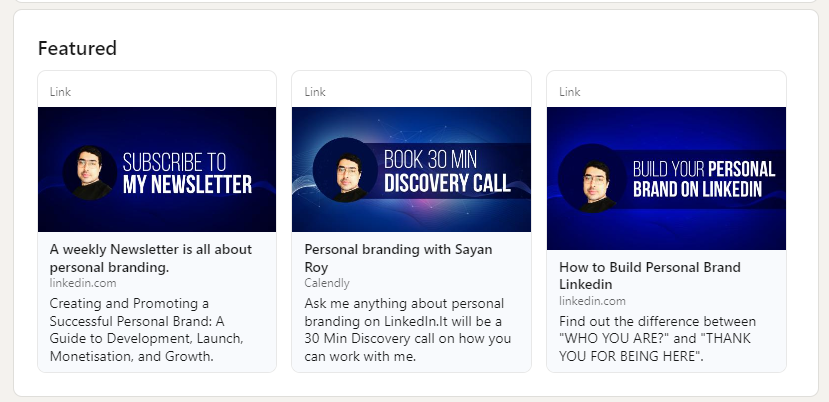Image resolution: width=829 pixels, height=402 pixels.
Task: Open the Book 30 Min Discovery Call banner
Action: click(411, 169)
